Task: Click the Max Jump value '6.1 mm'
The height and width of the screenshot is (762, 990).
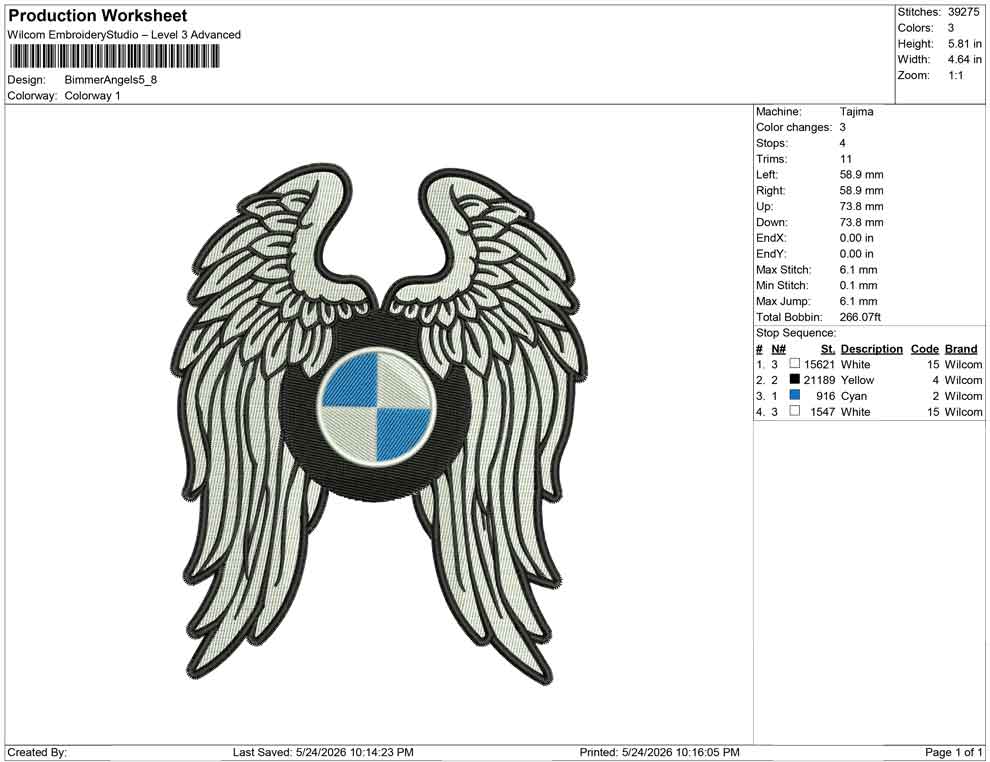Action: [x=859, y=301]
